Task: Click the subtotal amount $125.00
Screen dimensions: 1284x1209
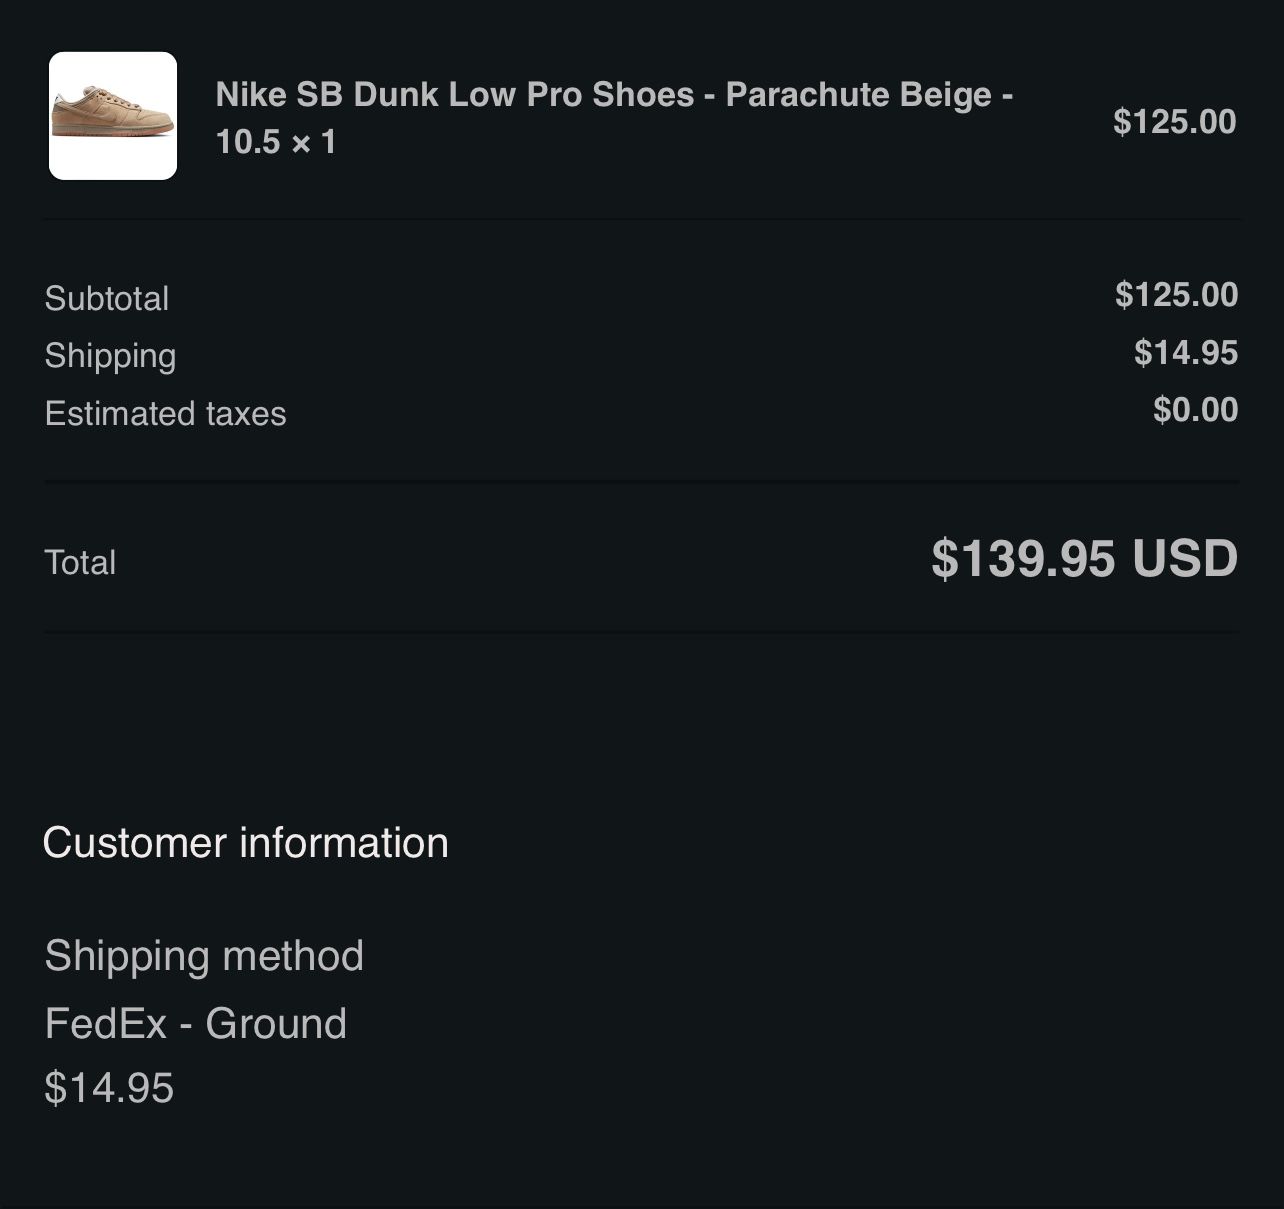Action: pyautogui.click(x=1176, y=295)
